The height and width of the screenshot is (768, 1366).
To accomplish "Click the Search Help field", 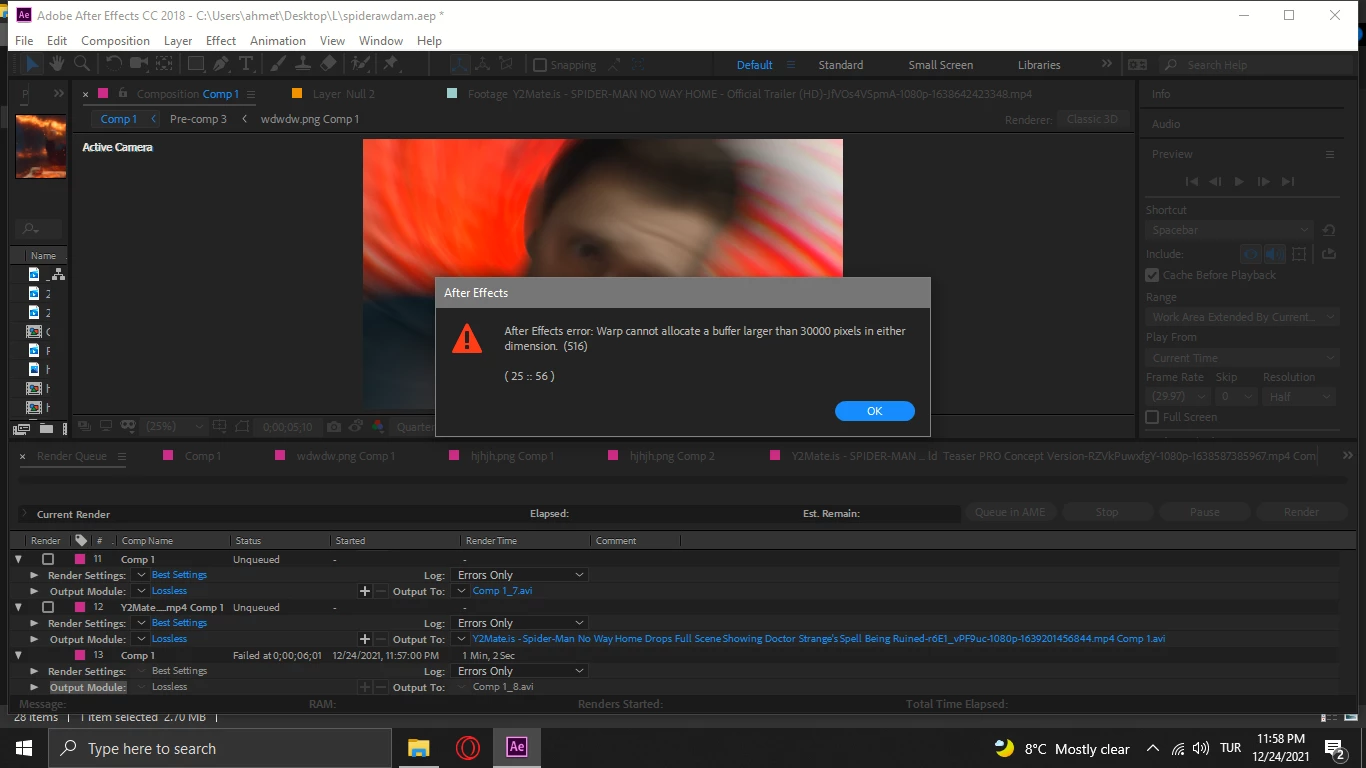I will tap(1258, 65).
